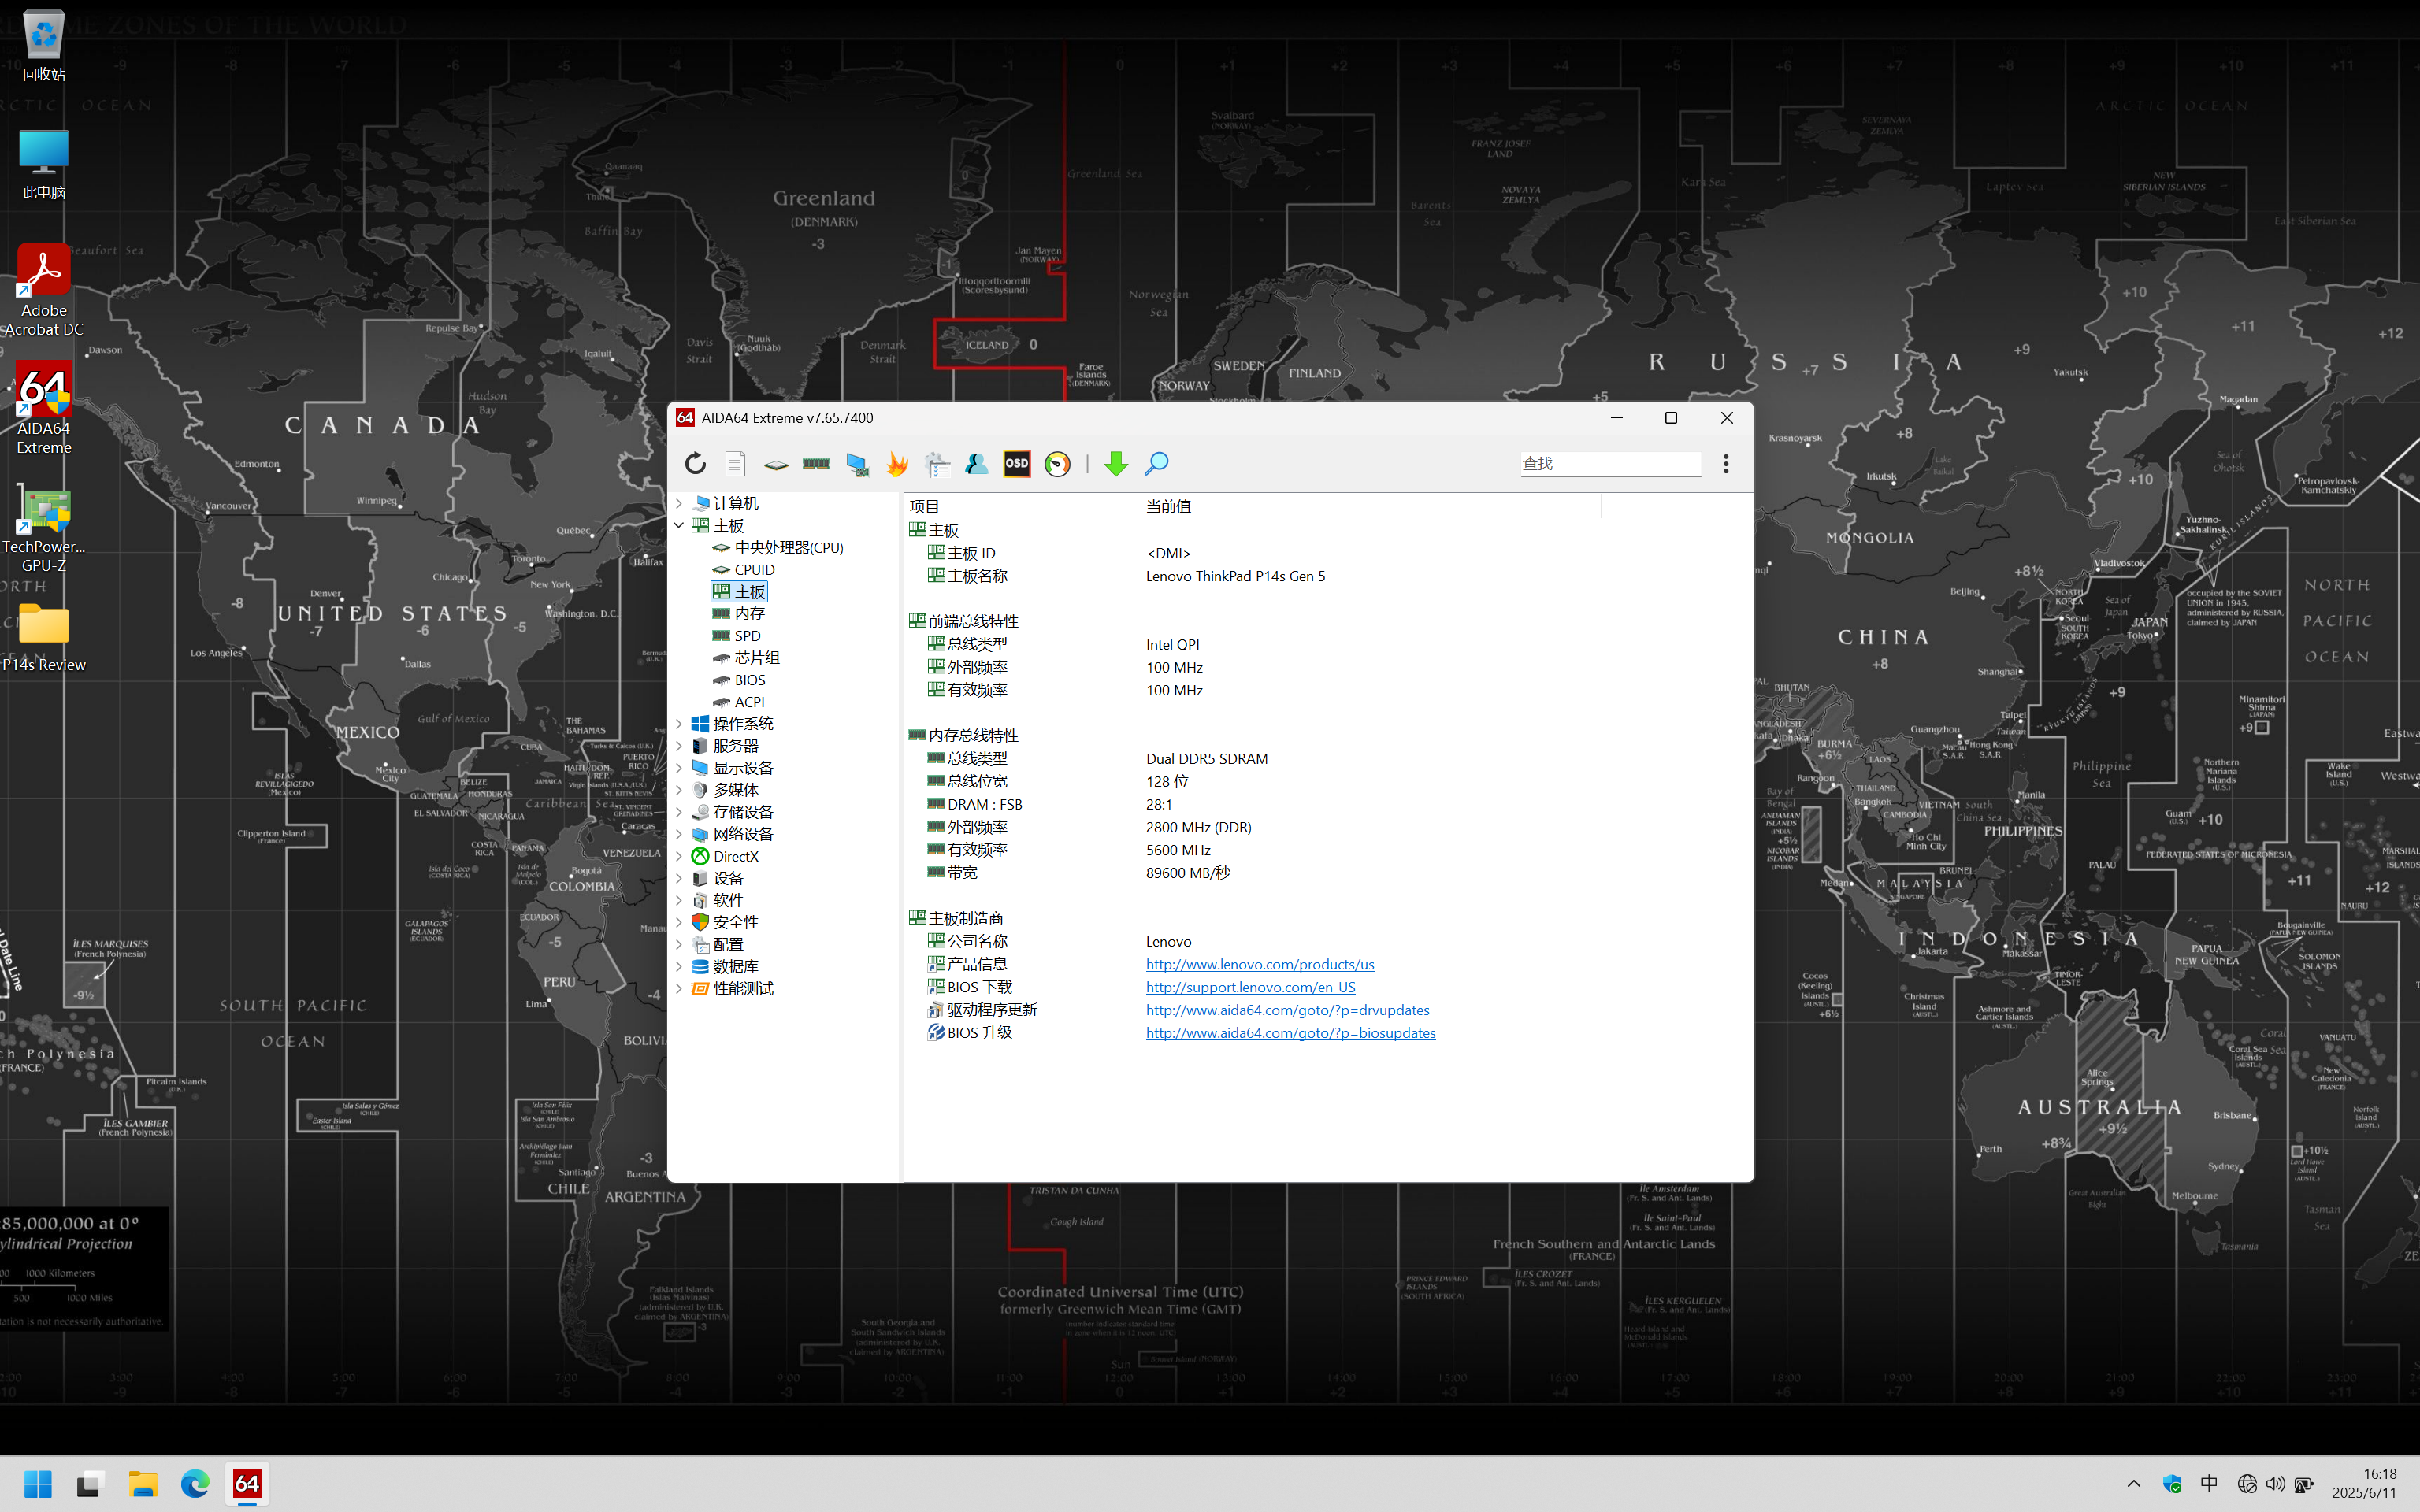Viewport: 2420px width, 1512px height.
Task: Open the lenovo.com/products/us link
Action: coord(1260,964)
